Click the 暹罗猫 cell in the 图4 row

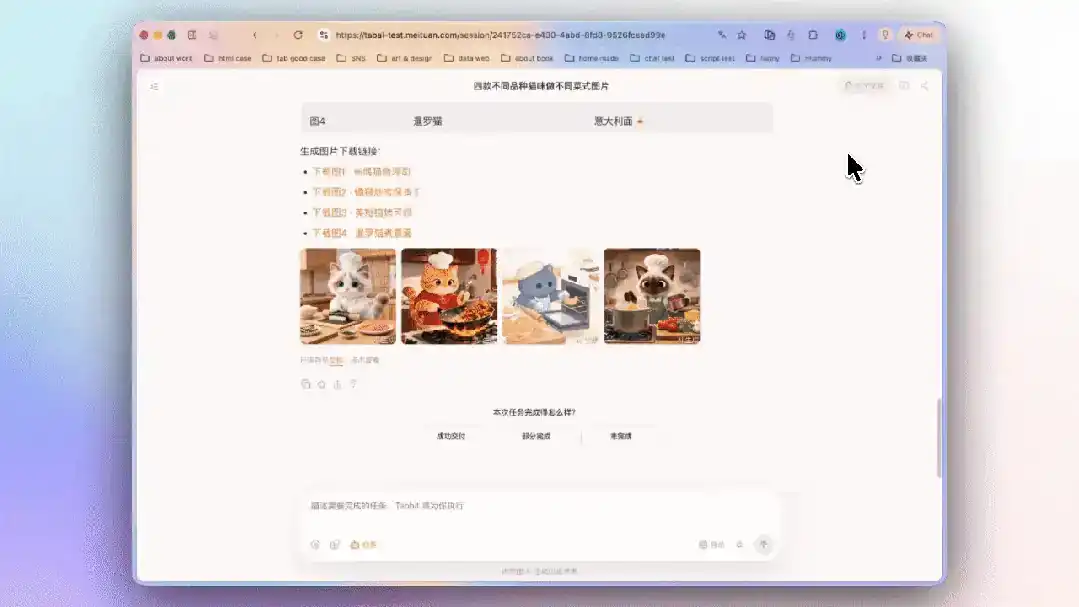427,121
